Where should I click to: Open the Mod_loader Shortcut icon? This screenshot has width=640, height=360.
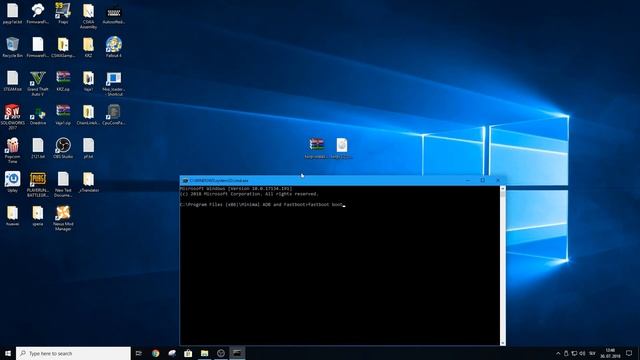click(113, 83)
